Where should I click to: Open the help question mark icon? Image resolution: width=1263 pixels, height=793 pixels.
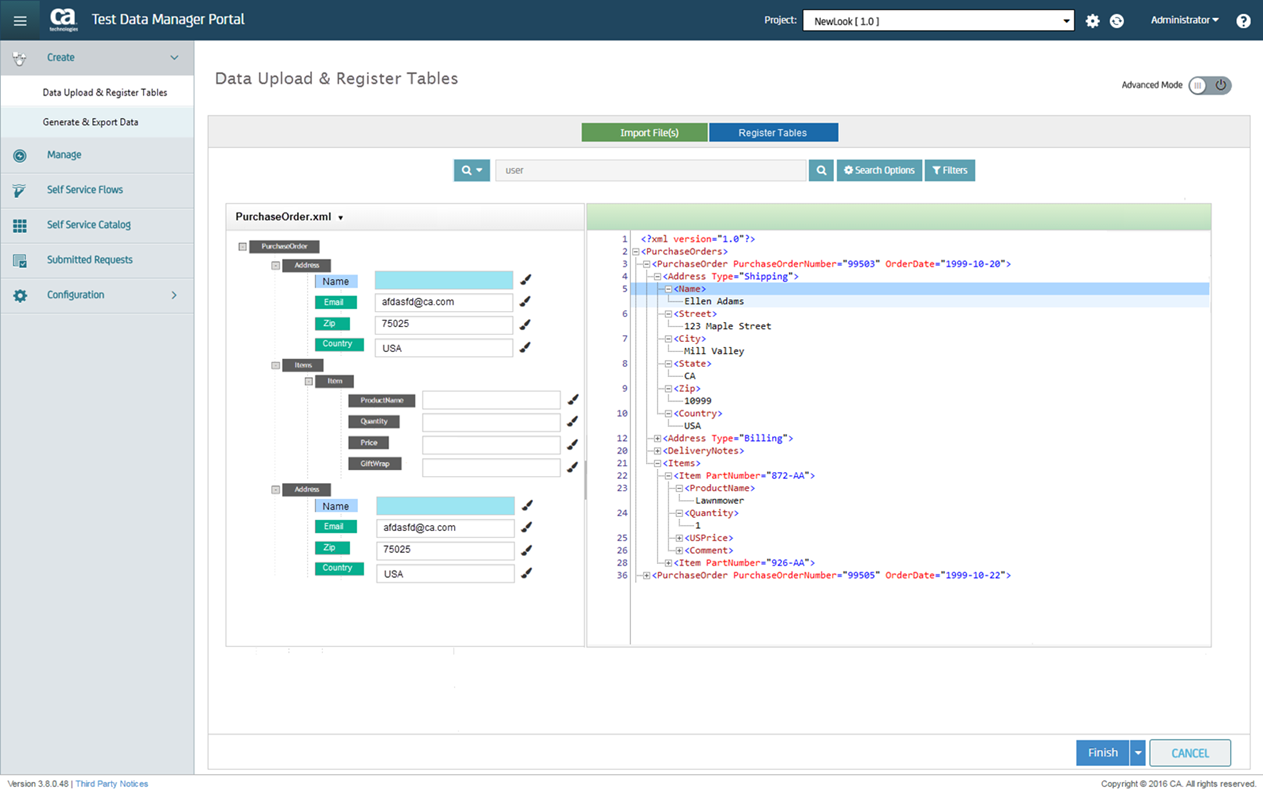(1243, 21)
